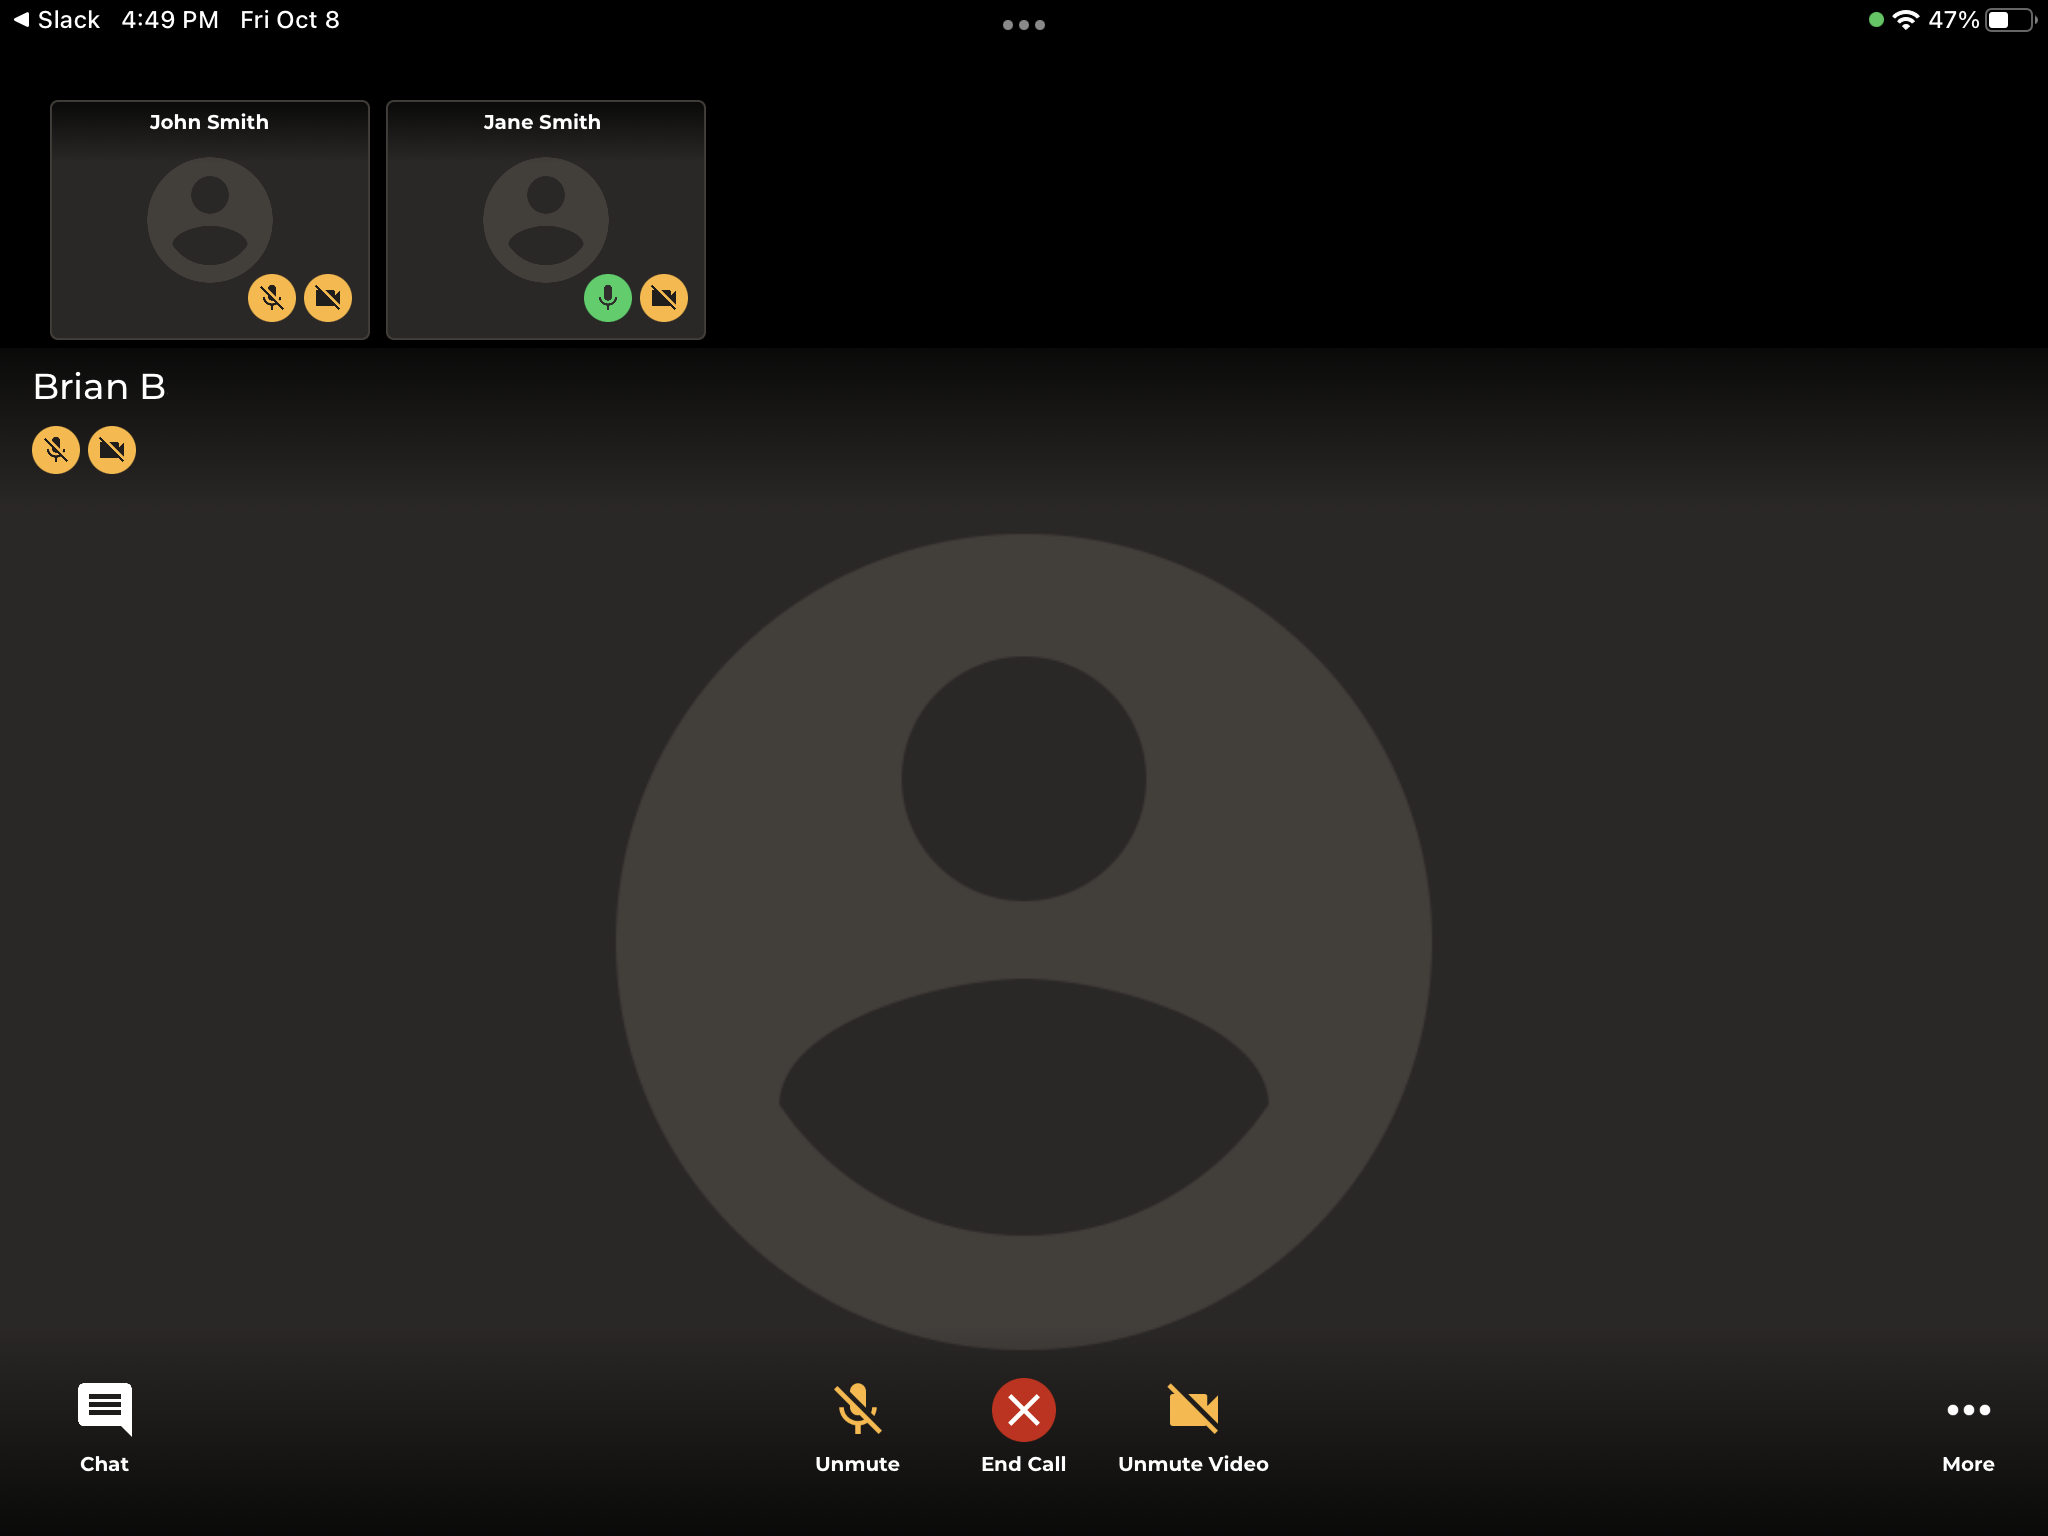Screen dimensions: 2048x1536
Task: Click Jane Smith's green microphone icon
Action: [607, 298]
